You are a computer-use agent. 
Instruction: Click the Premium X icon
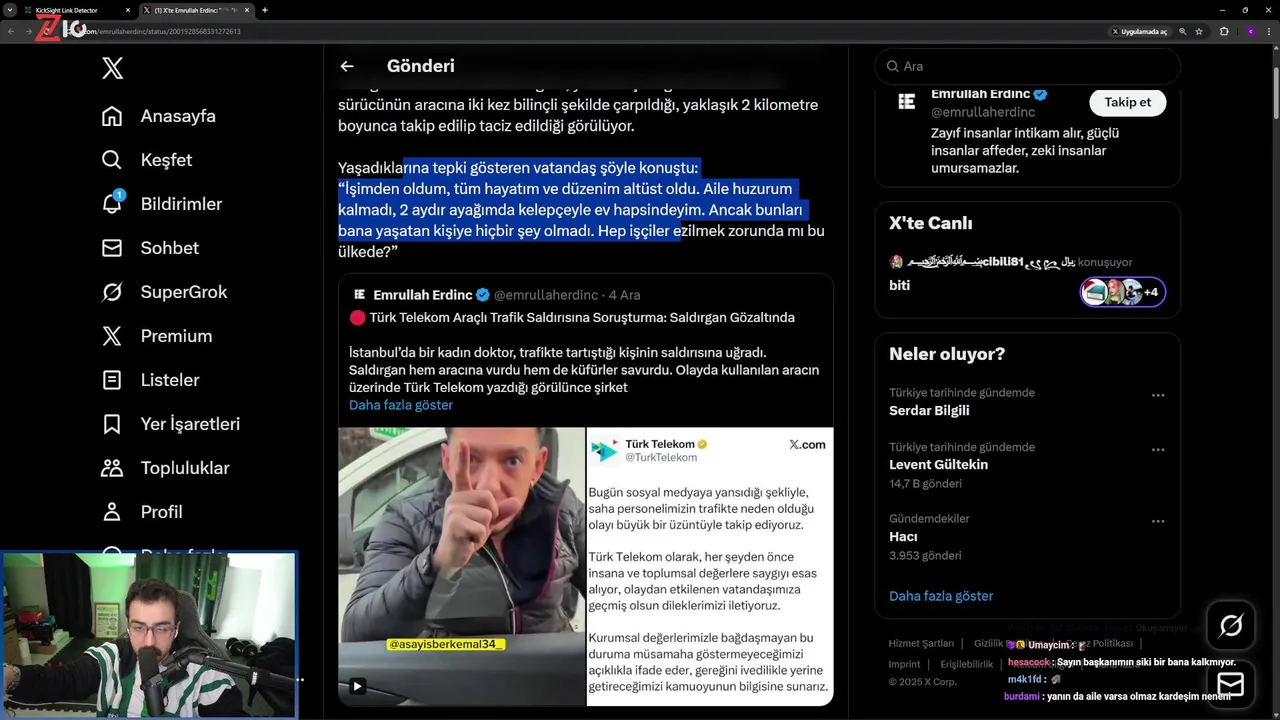(112, 336)
